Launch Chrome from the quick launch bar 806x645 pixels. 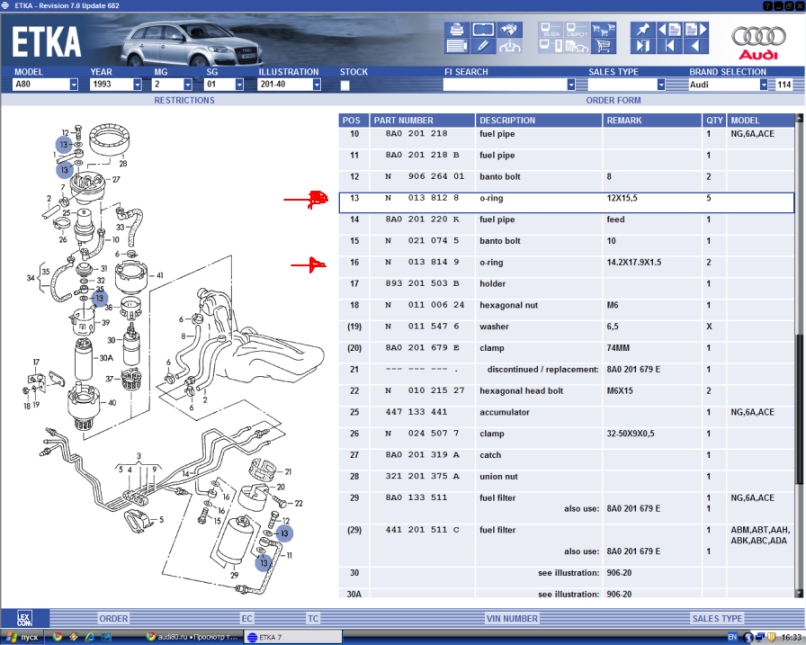[57, 637]
